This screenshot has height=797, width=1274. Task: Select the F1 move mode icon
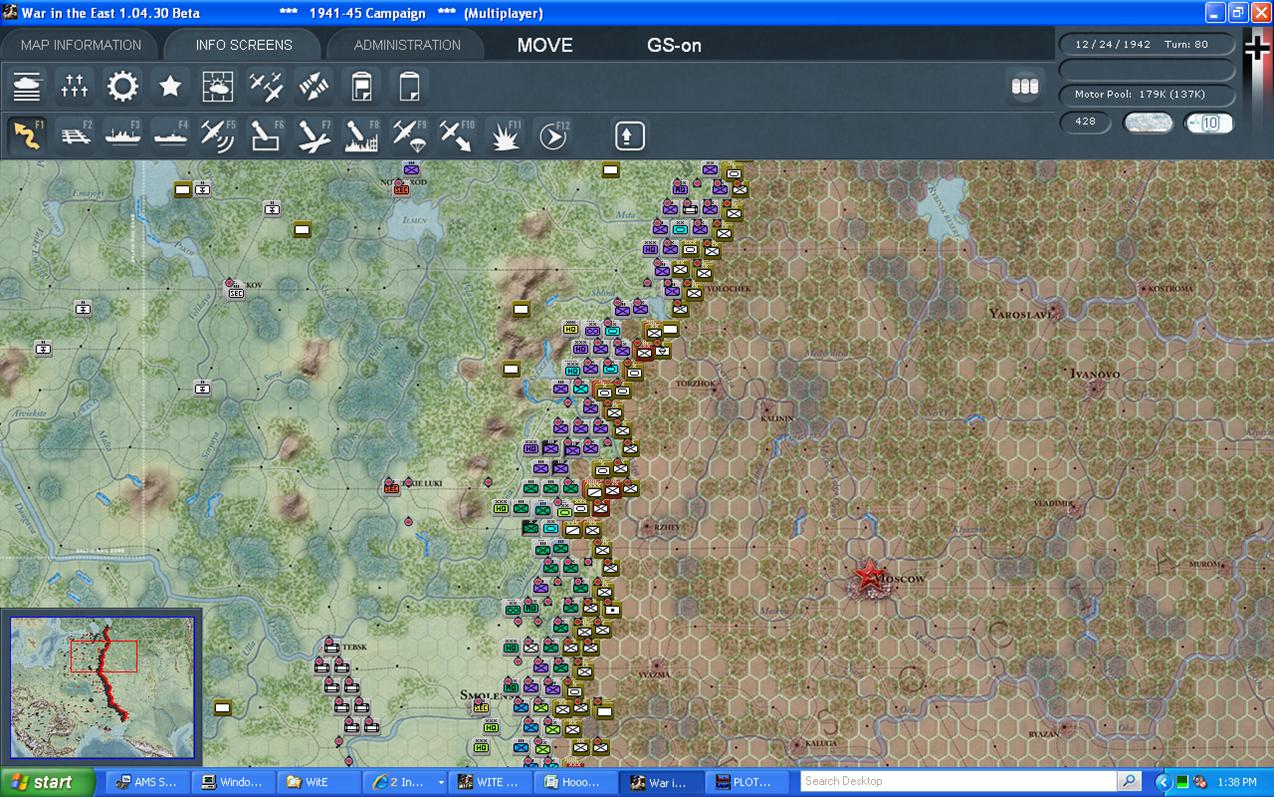[27, 135]
